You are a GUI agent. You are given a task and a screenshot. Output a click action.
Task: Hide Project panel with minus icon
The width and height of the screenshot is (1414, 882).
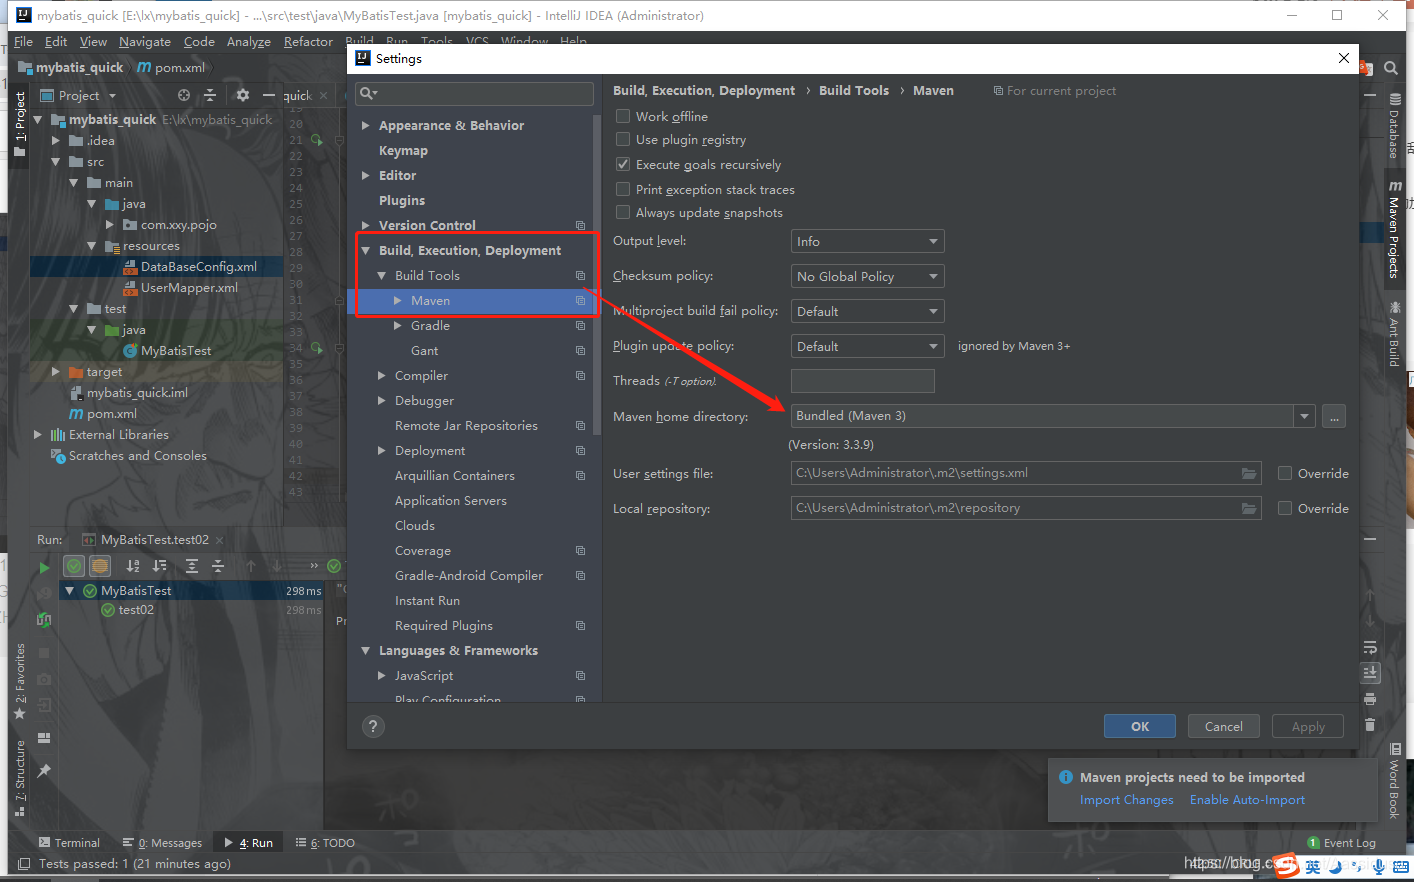[268, 95]
